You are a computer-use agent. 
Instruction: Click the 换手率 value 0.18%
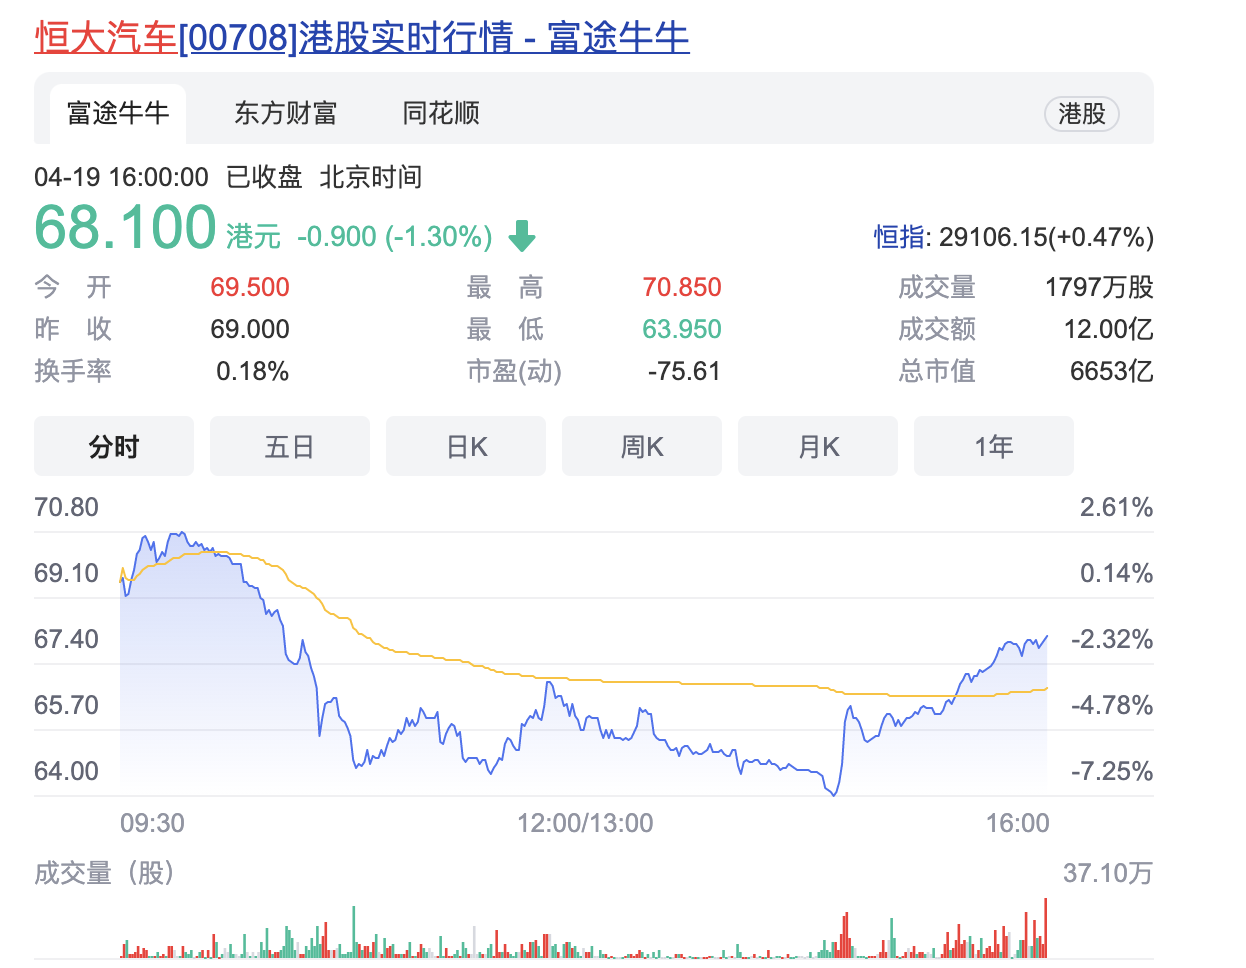[253, 372]
